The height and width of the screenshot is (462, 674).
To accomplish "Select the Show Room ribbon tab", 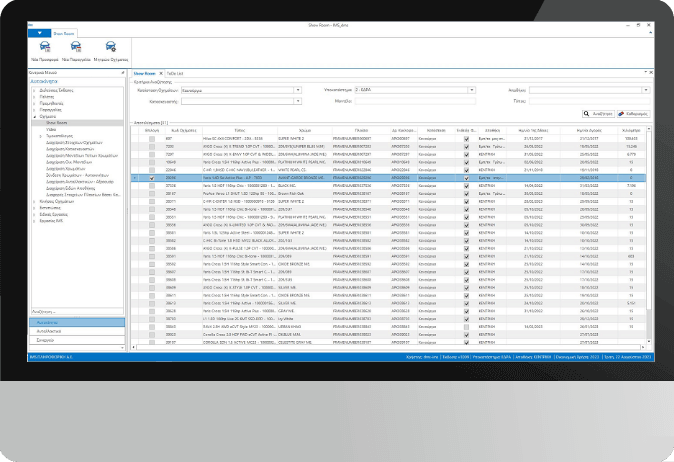I will pos(64,34).
